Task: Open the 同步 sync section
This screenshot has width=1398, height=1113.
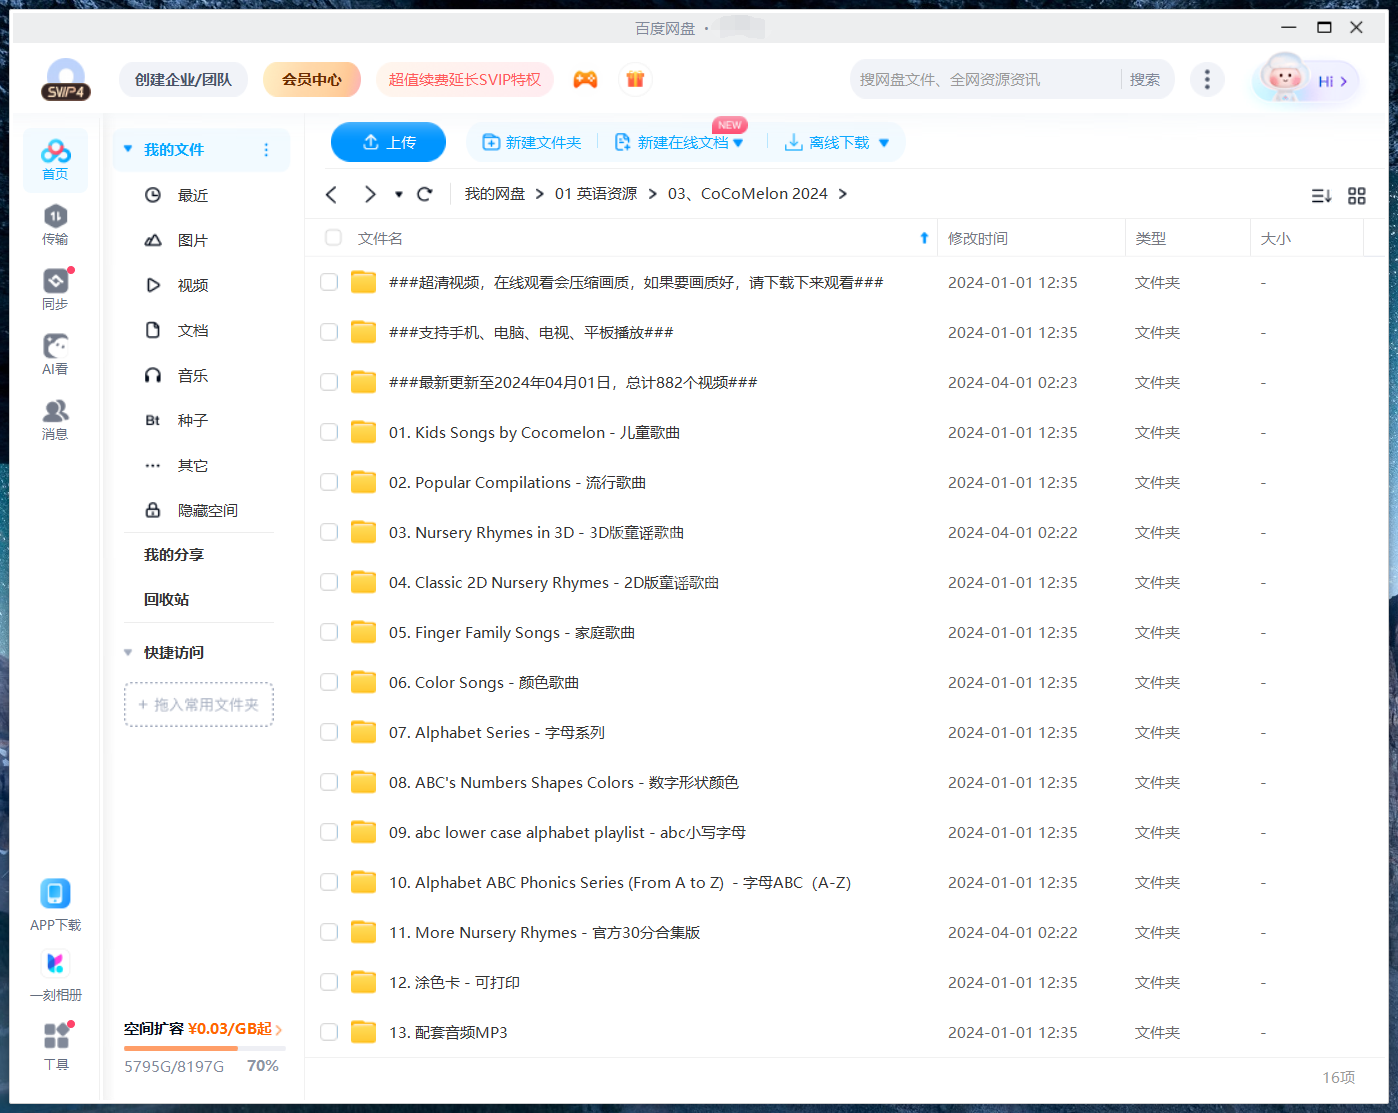Action: click(x=55, y=289)
